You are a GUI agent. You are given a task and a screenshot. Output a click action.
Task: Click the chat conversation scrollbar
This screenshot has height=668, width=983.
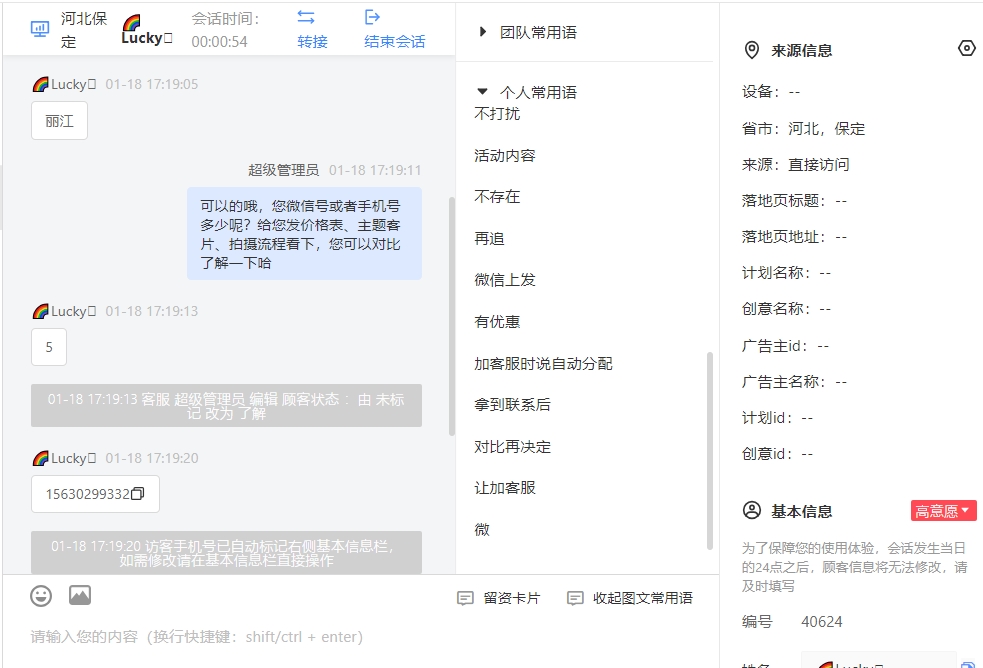tap(451, 316)
